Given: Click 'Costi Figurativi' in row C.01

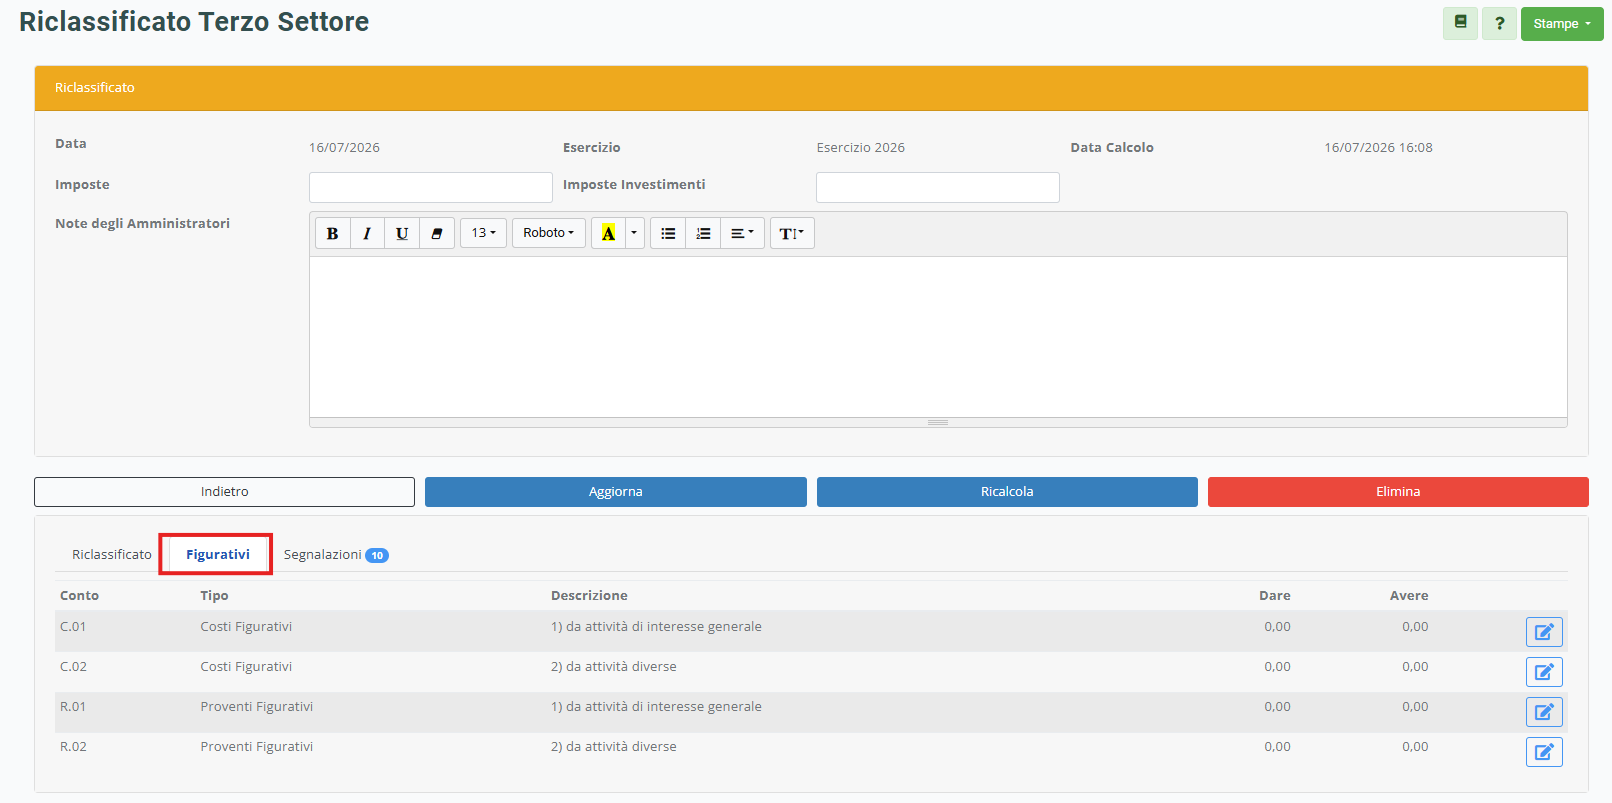Looking at the screenshot, I should pos(246,627).
